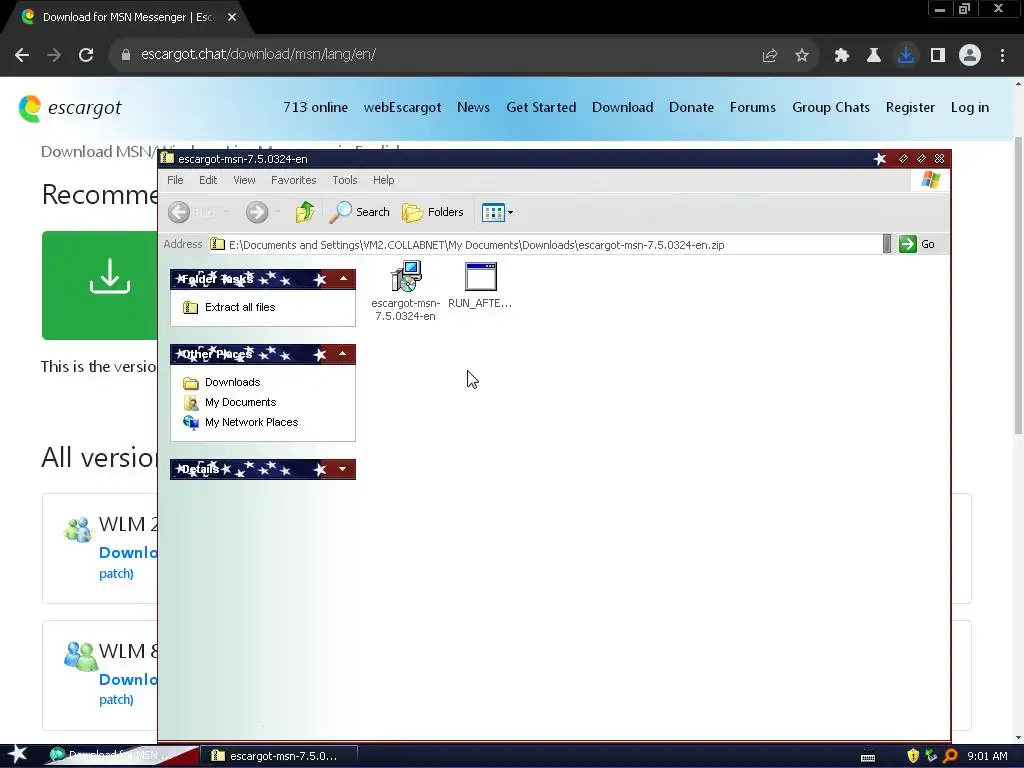Click webEscargot in the site navigation
This screenshot has width=1024, height=768.
tap(402, 107)
